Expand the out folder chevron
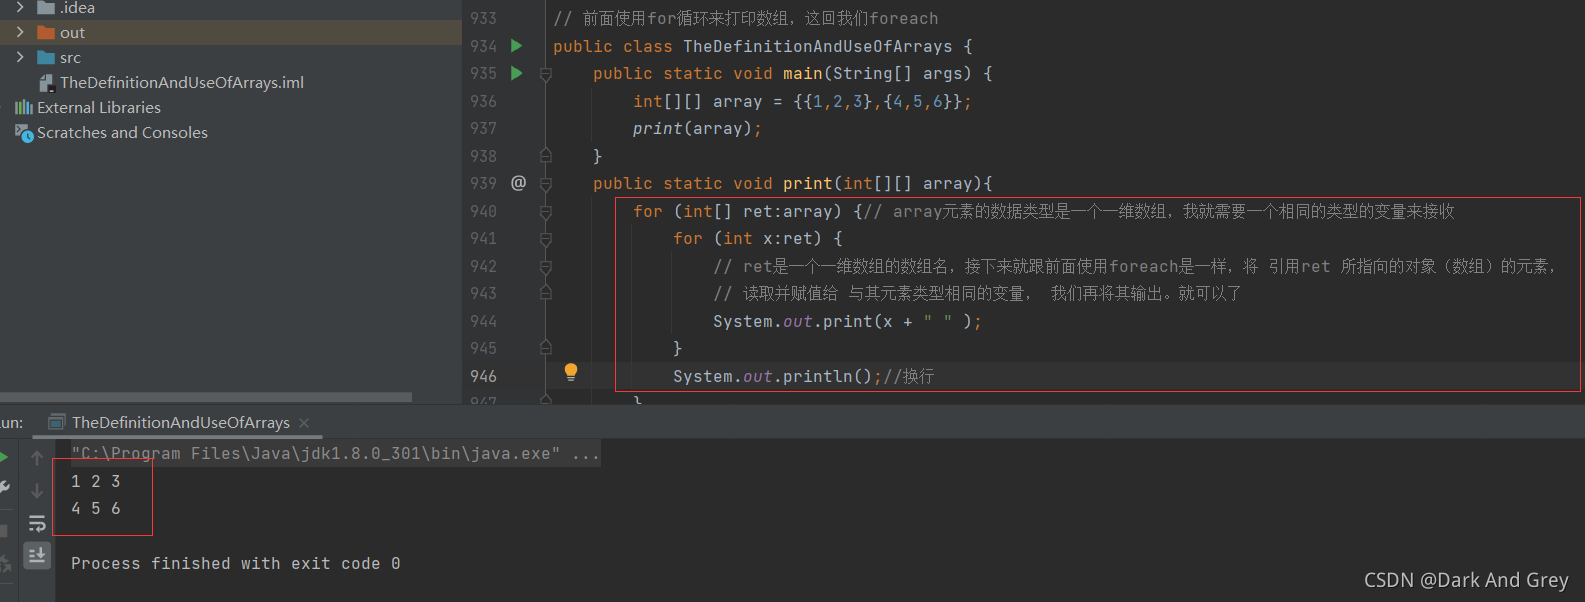Viewport: 1585px width, 602px height. coord(20,32)
